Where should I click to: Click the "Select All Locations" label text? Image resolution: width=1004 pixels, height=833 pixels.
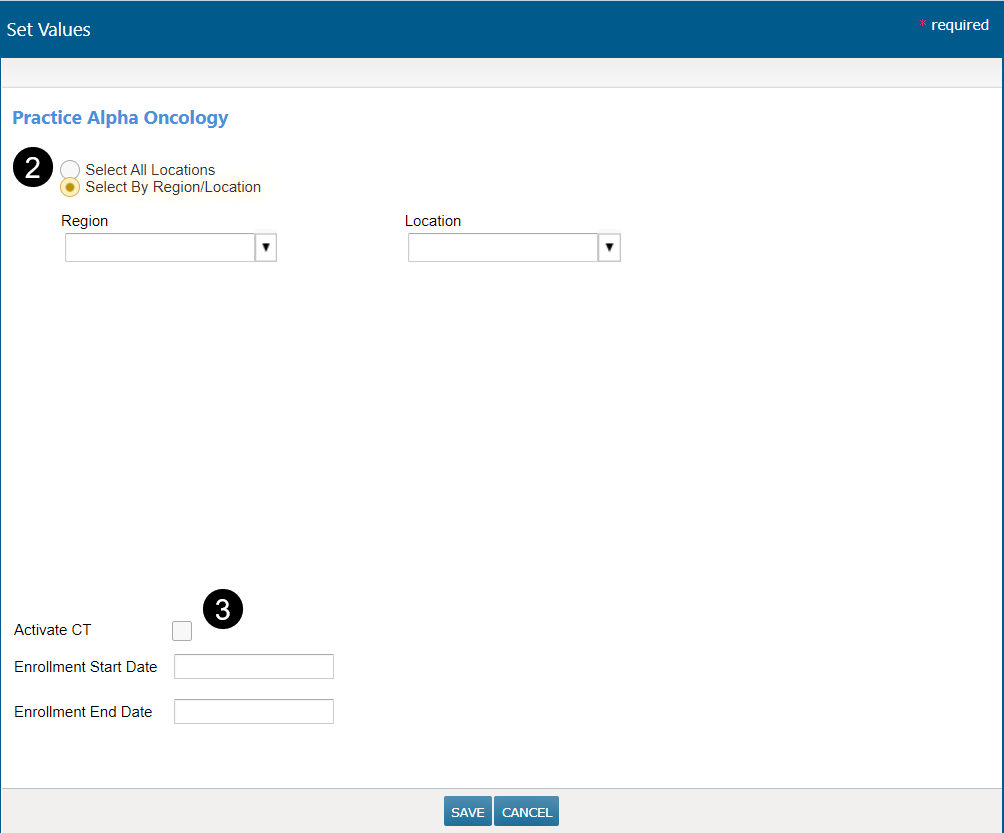[150, 170]
